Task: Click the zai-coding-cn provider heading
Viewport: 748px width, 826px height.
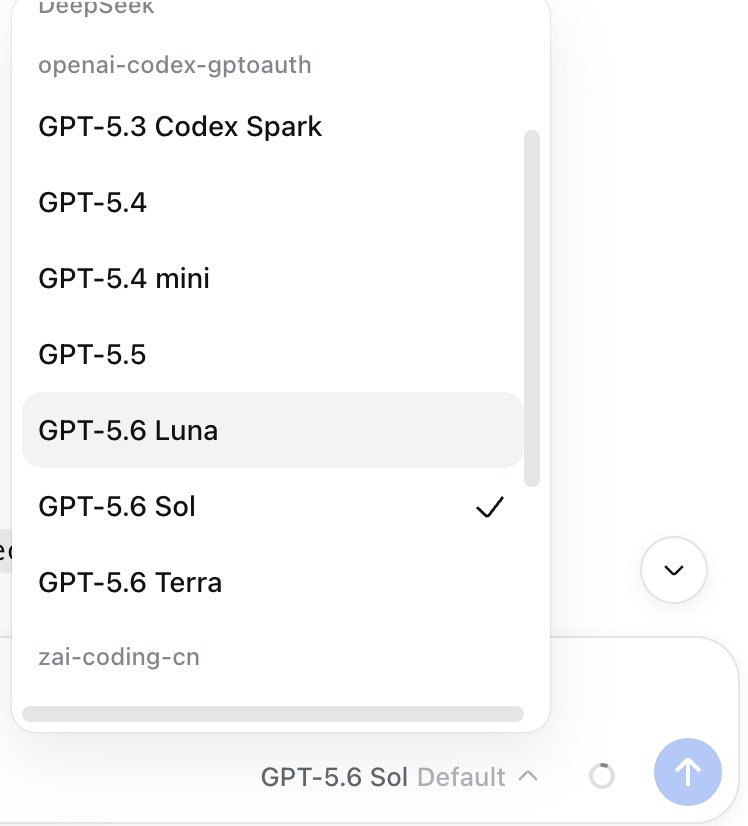Action: [119, 657]
